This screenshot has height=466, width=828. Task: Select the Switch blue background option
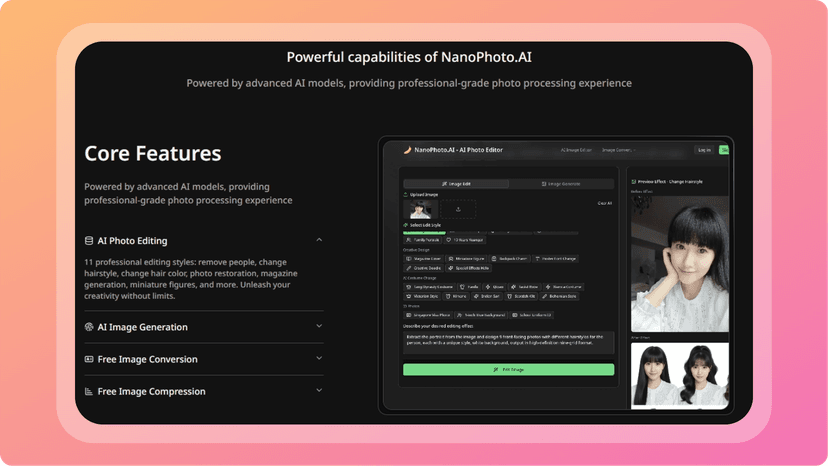(482, 315)
